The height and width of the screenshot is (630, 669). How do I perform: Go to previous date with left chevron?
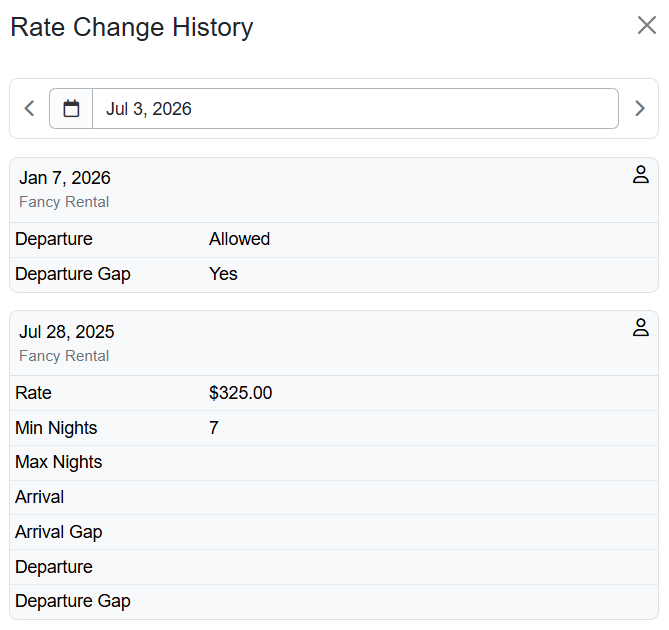tap(29, 108)
